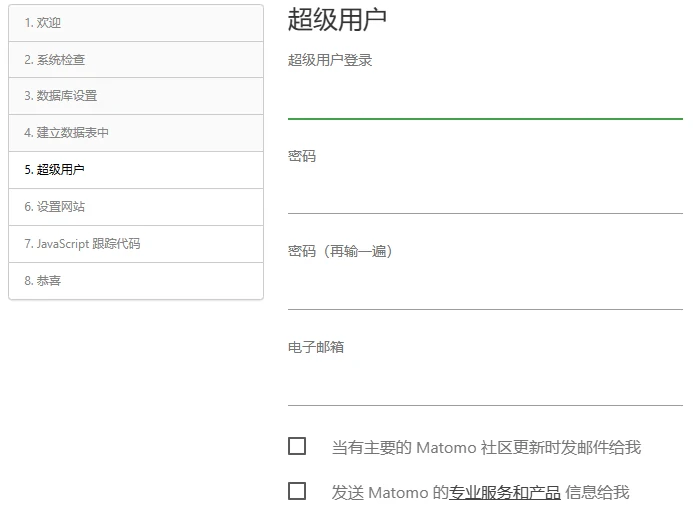Screen dimensions: 693x523
Task: Focus the 超级用户登录 input field
Action: (485, 100)
